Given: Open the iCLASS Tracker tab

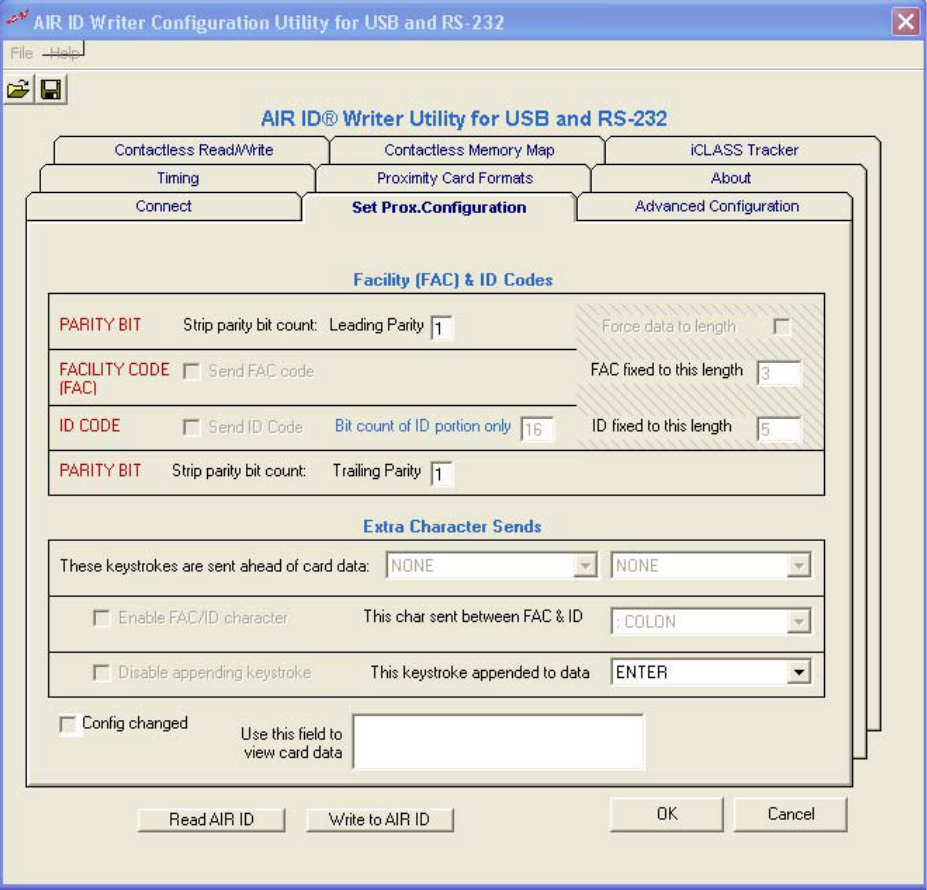Looking at the screenshot, I should click(744, 150).
